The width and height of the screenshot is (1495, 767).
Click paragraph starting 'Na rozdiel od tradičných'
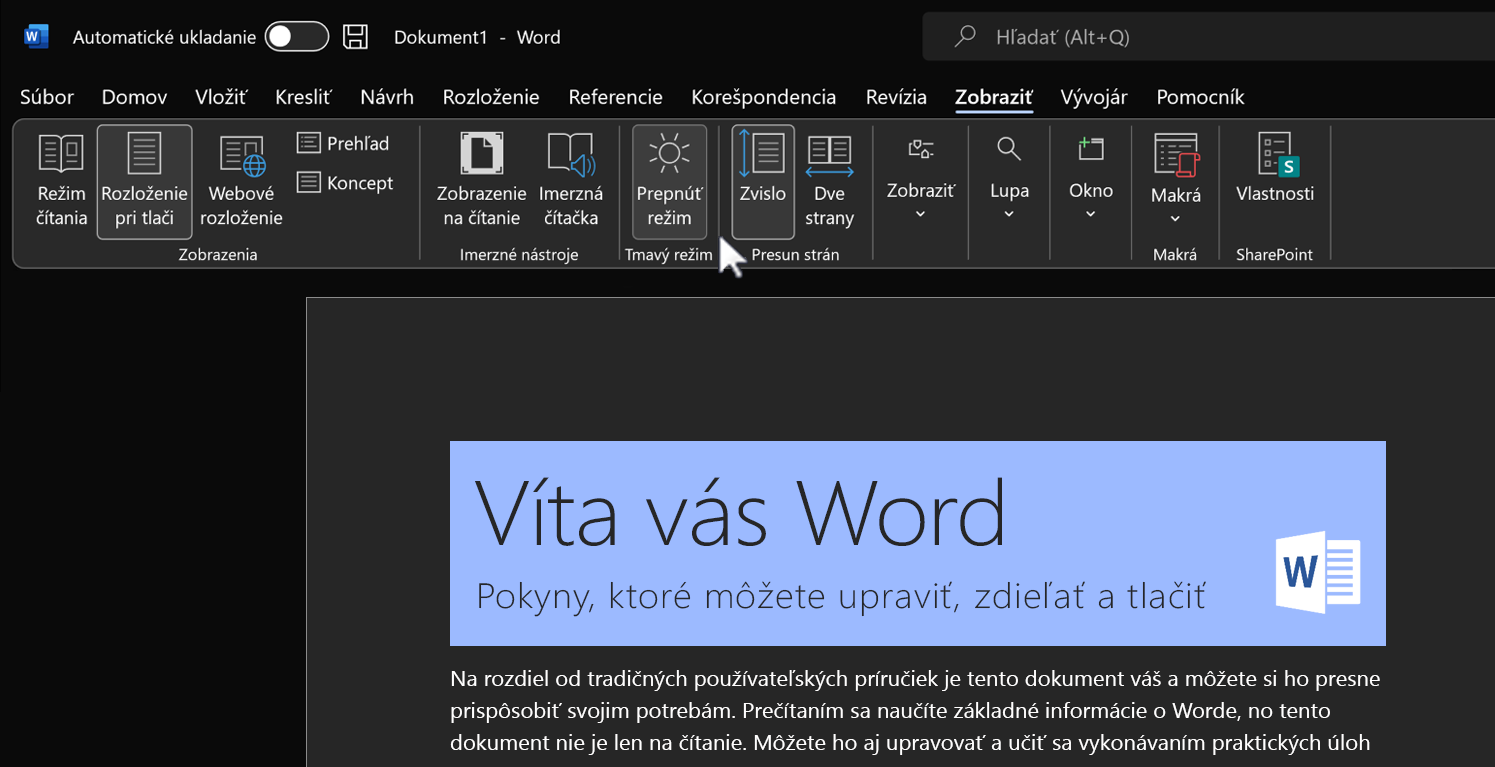916,711
